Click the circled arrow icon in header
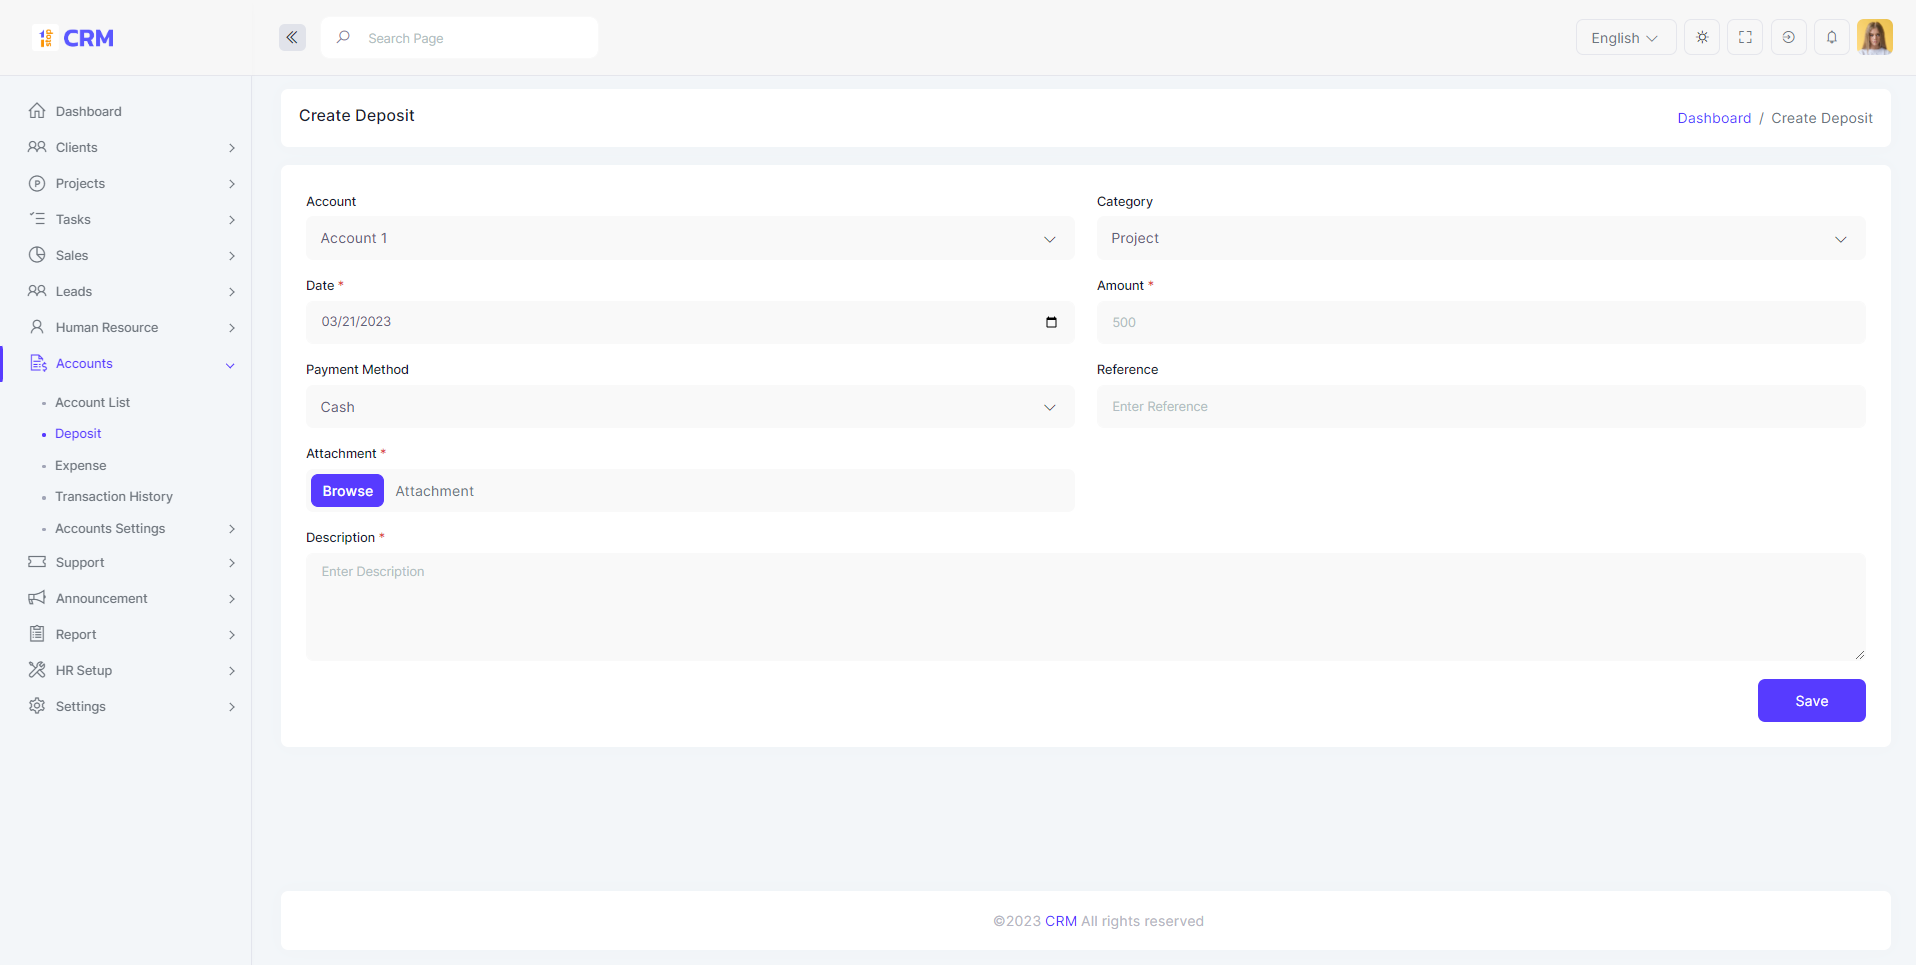This screenshot has width=1916, height=965. coord(1788,38)
